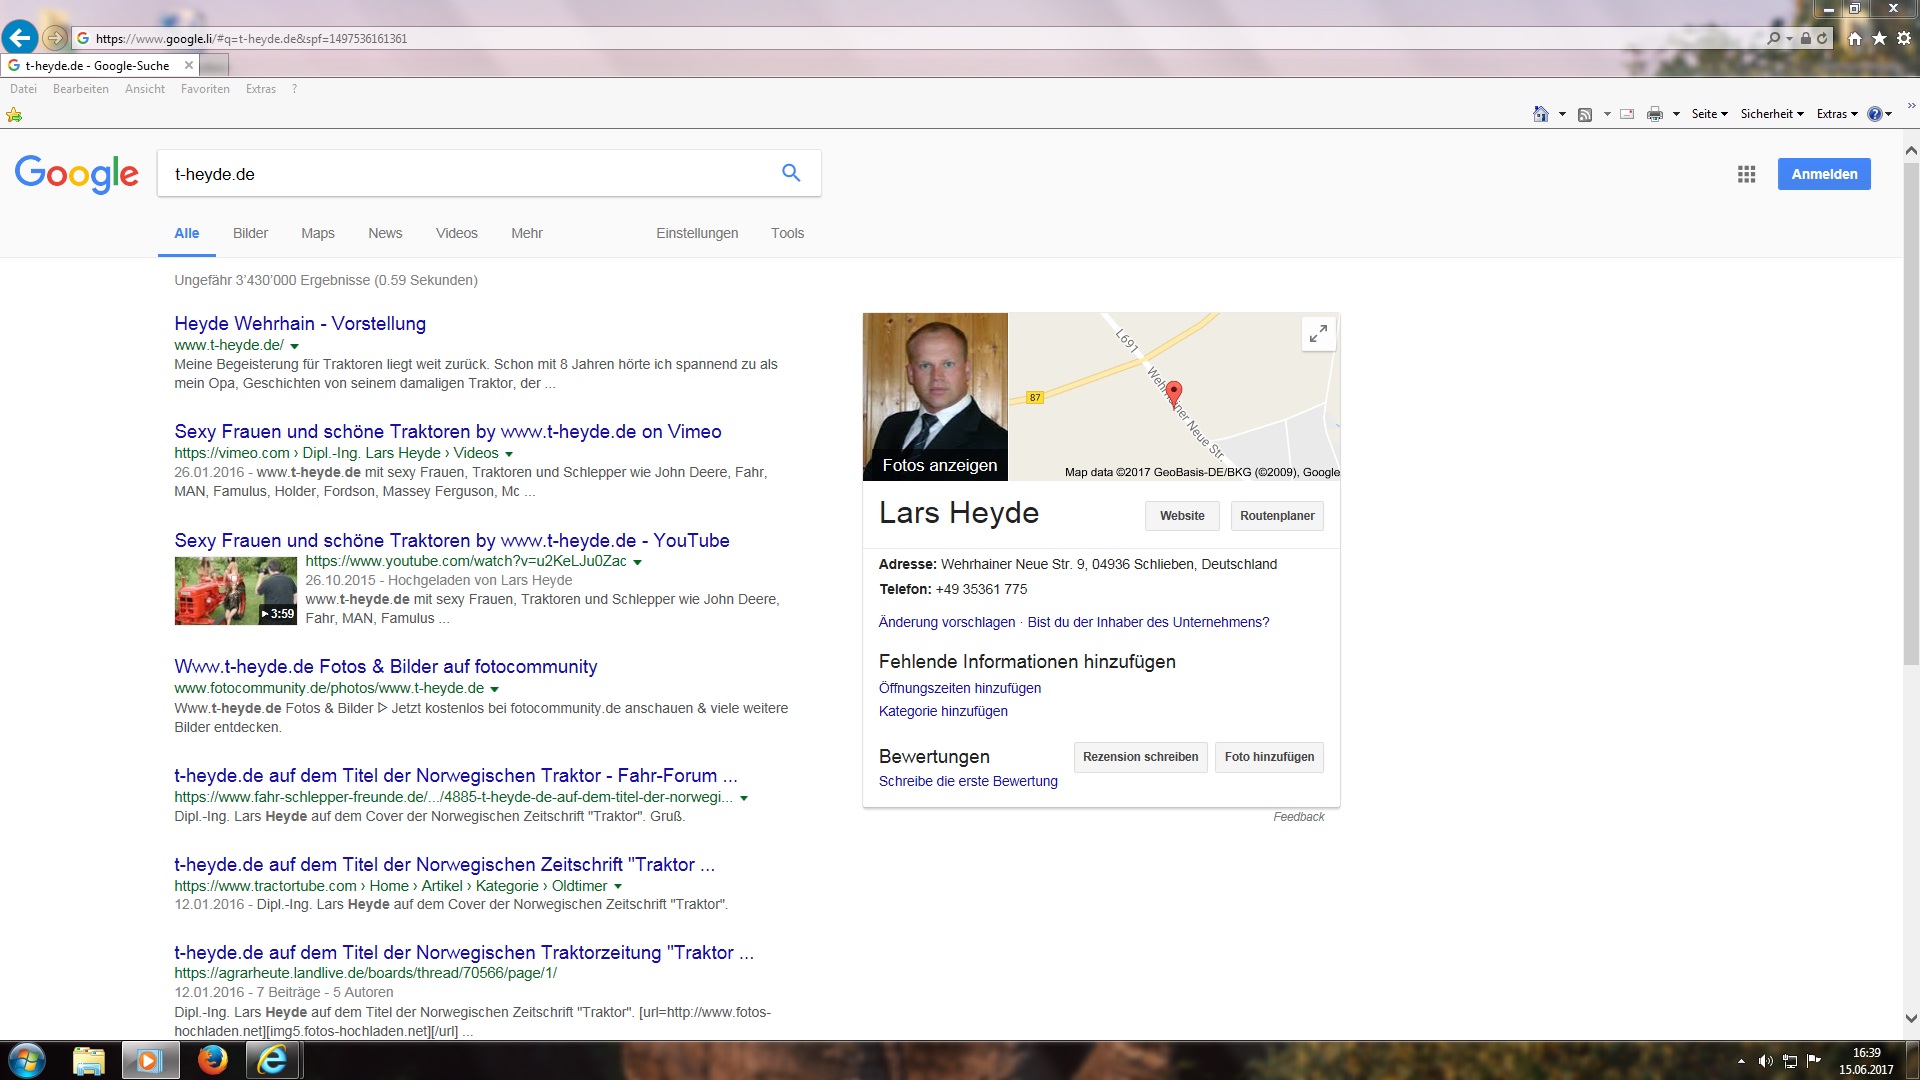1920x1080 pixels.
Task: Click Lars Heyde photo Fotos anzeigen
Action: pyautogui.click(x=936, y=397)
